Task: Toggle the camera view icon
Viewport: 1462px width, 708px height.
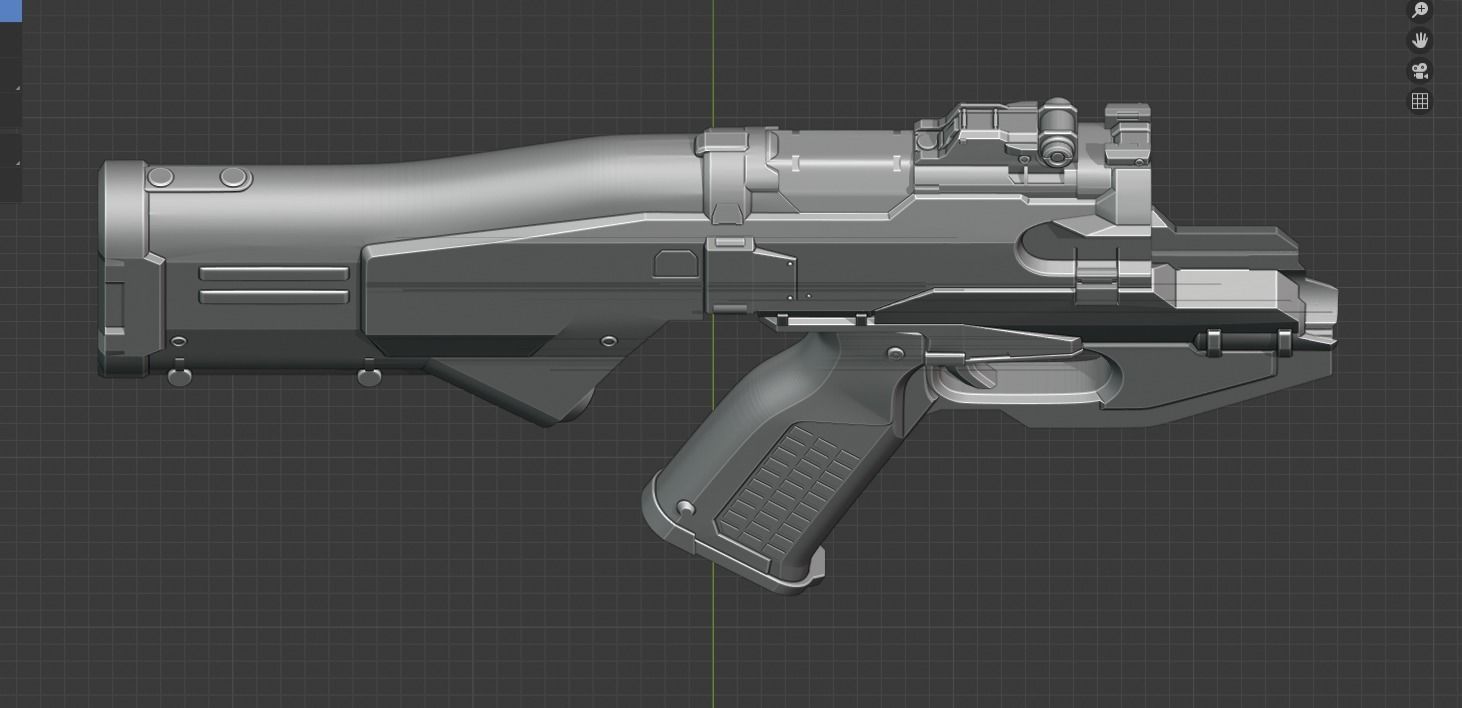Action: click(1419, 71)
